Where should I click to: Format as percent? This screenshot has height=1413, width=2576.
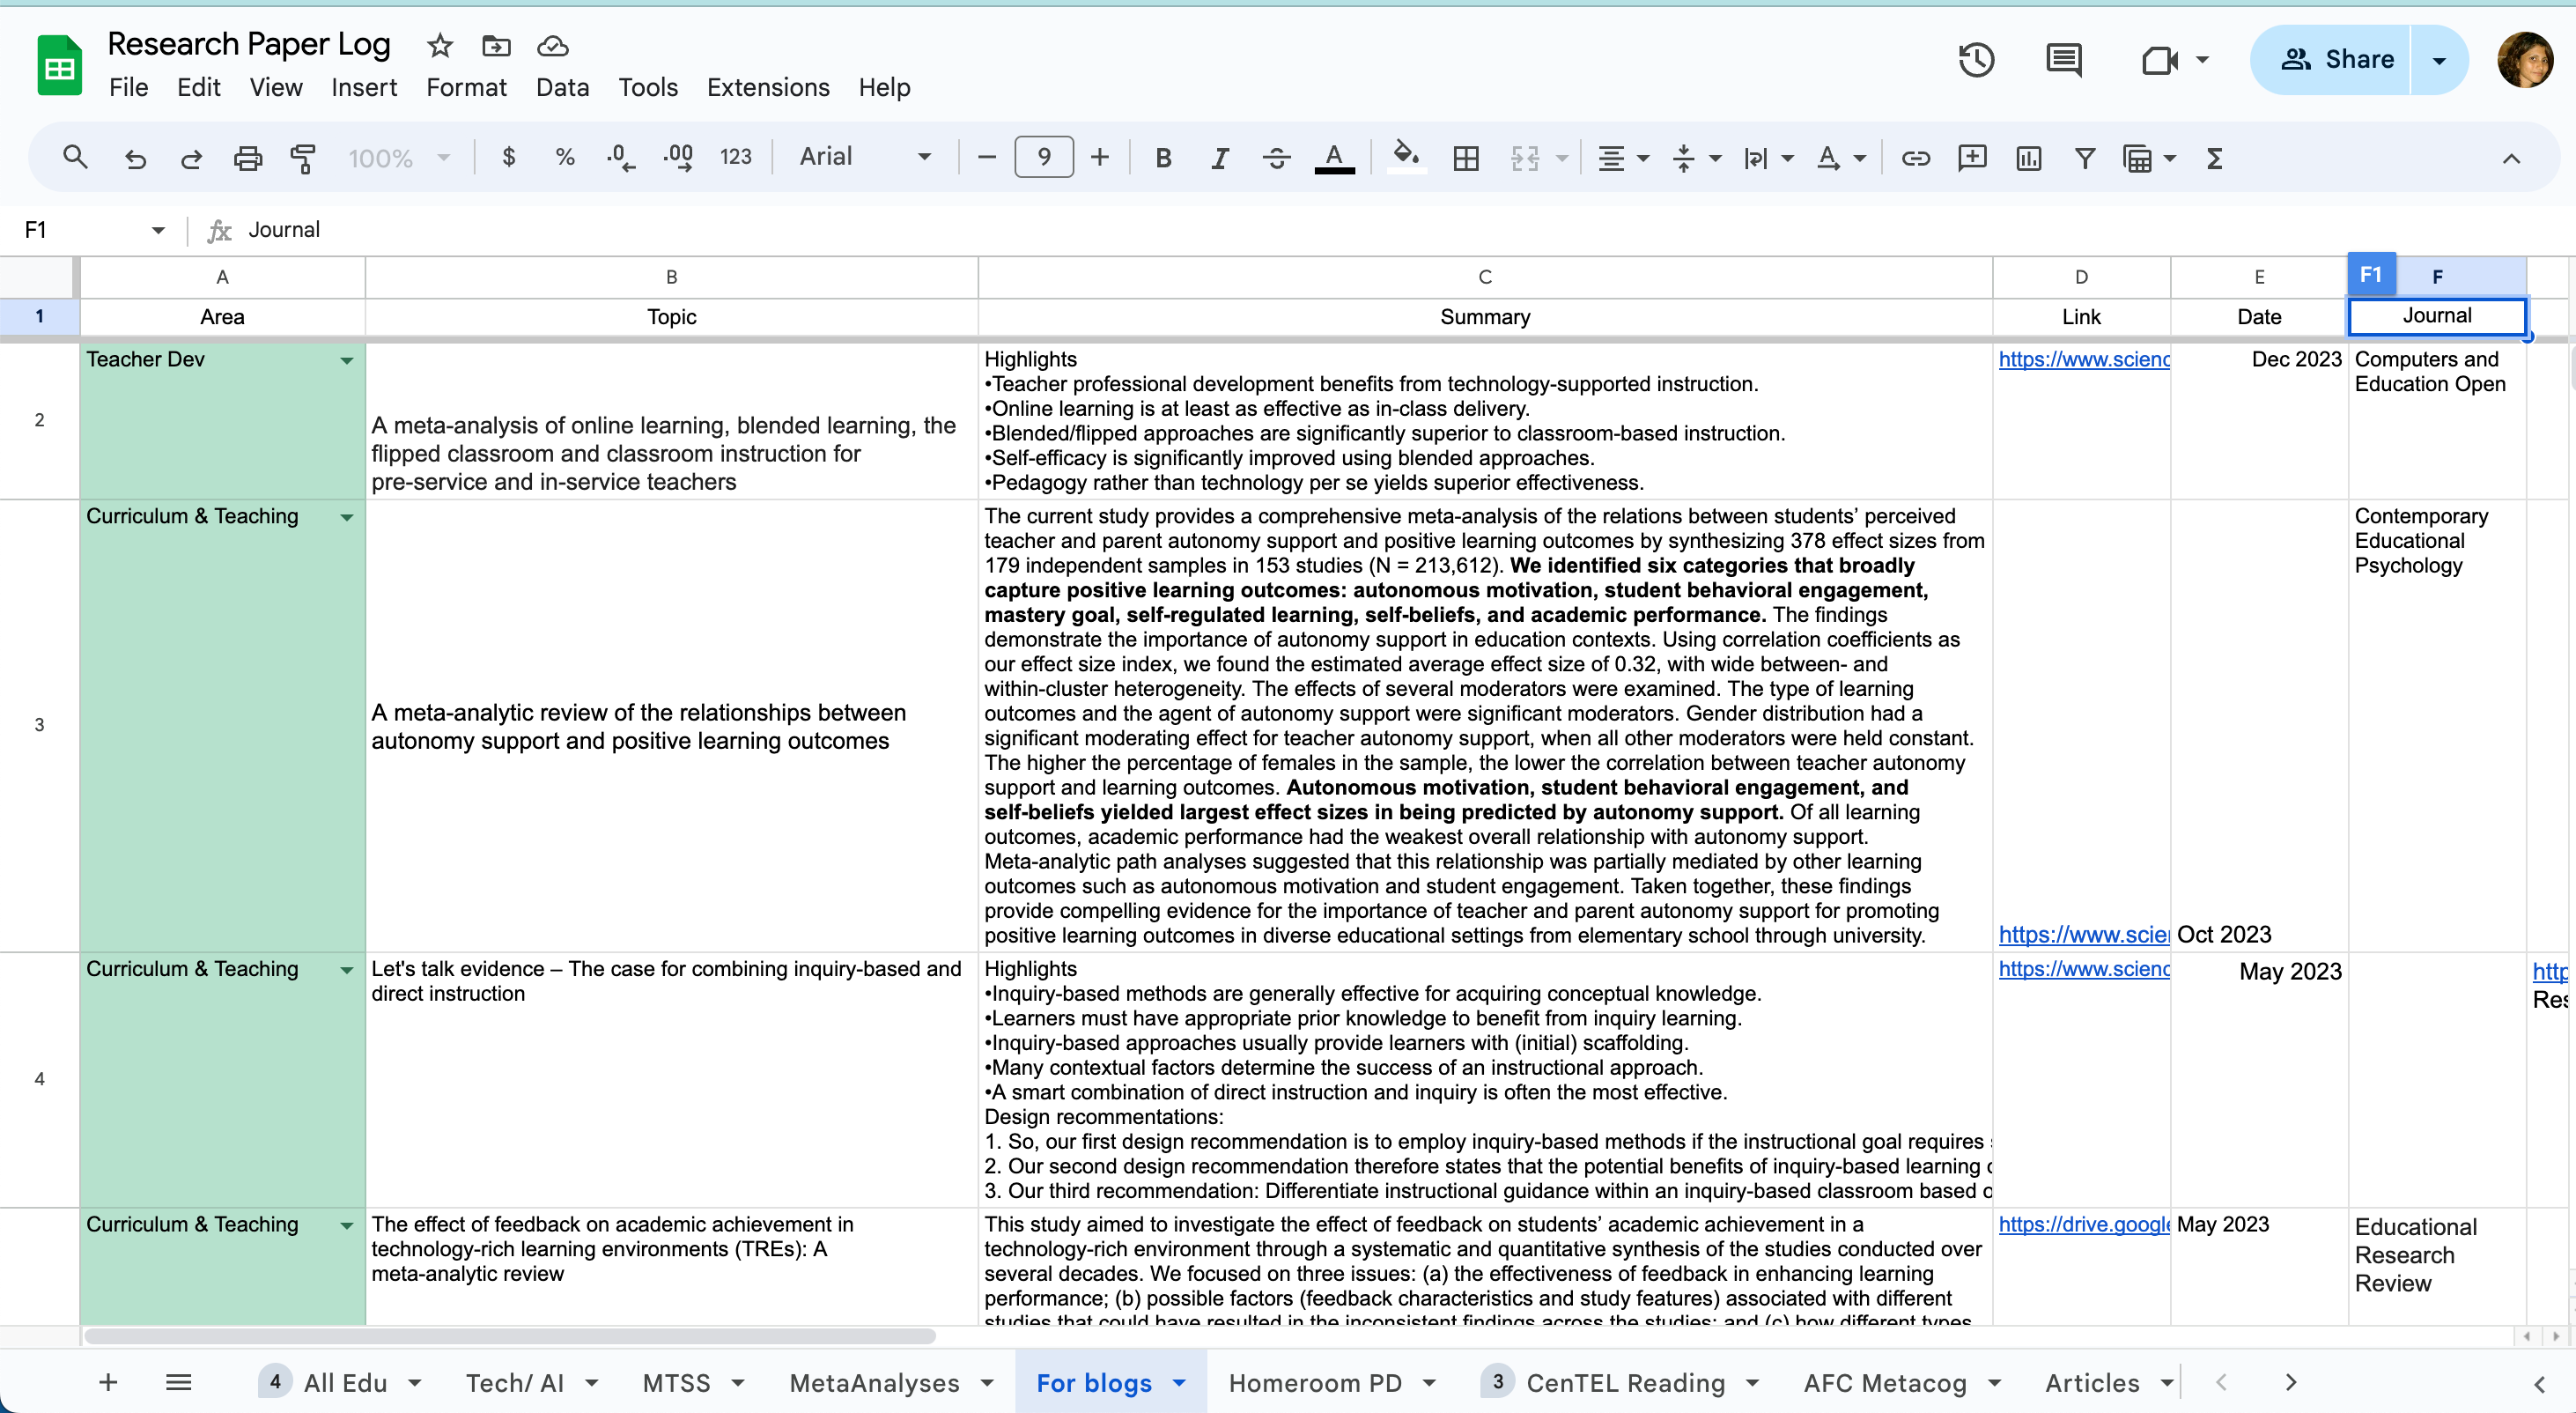coord(565,157)
